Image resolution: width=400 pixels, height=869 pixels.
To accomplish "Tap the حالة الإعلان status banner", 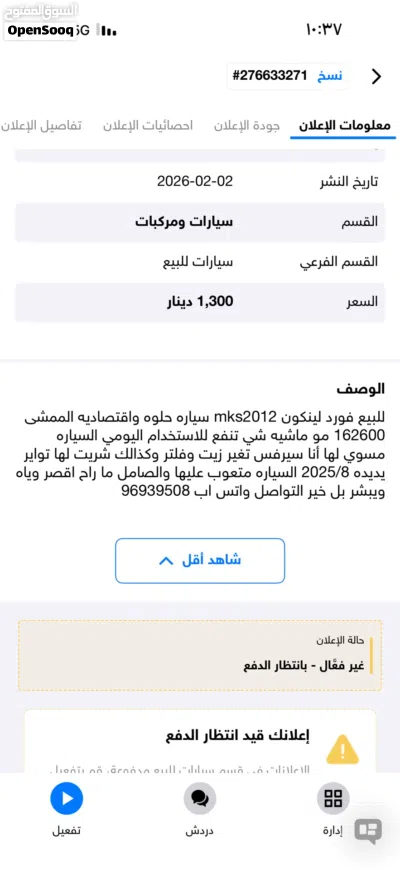I will [200, 656].
